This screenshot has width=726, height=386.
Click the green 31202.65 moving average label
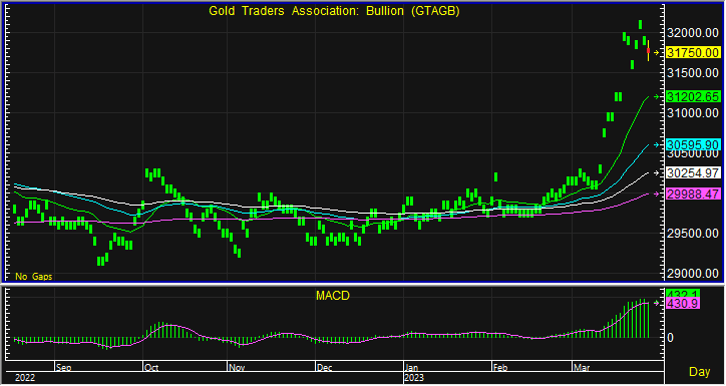693,96
